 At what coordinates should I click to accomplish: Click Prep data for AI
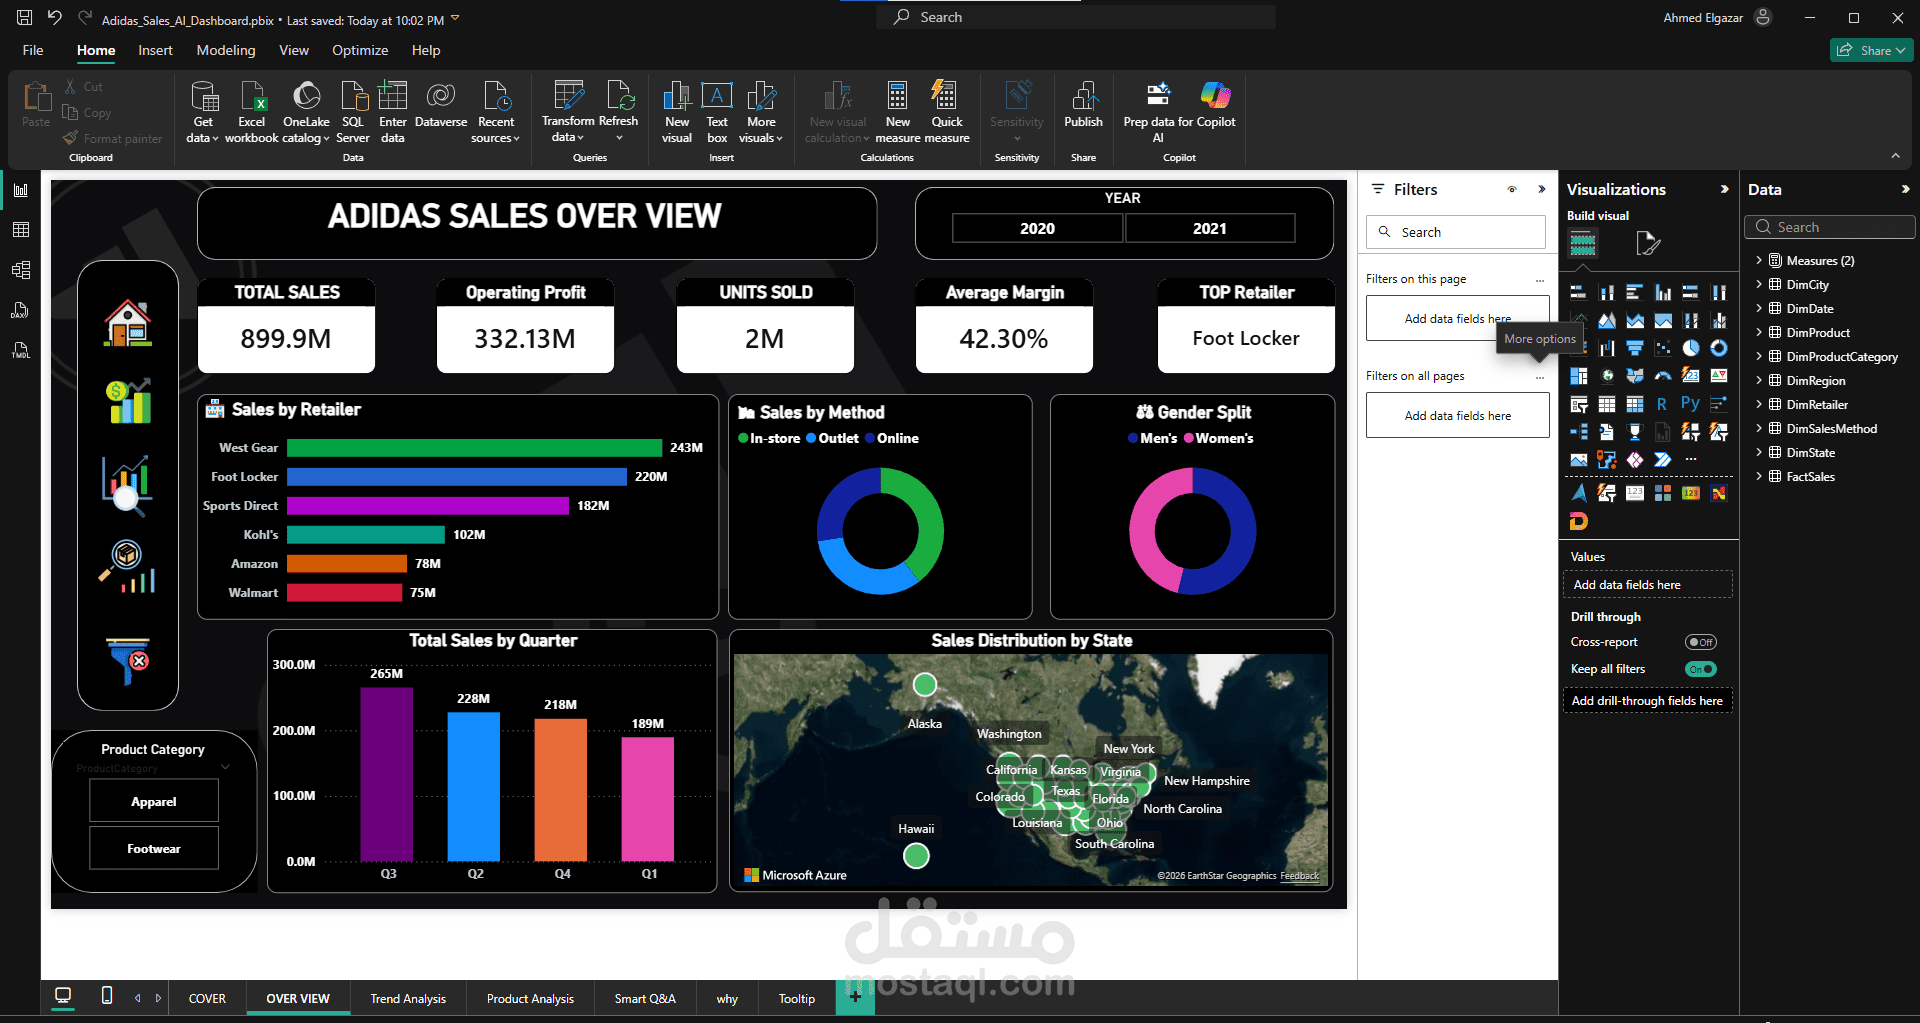tap(1158, 112)
